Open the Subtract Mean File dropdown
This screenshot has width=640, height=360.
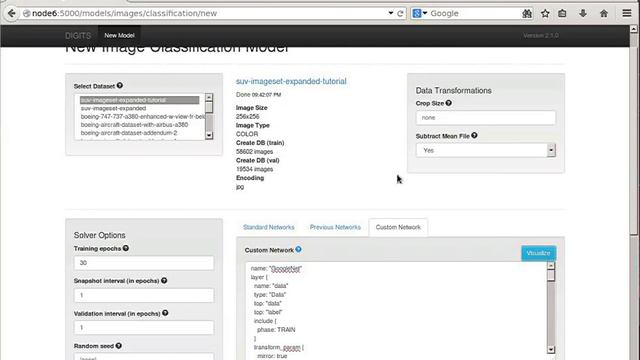[486, 150]
